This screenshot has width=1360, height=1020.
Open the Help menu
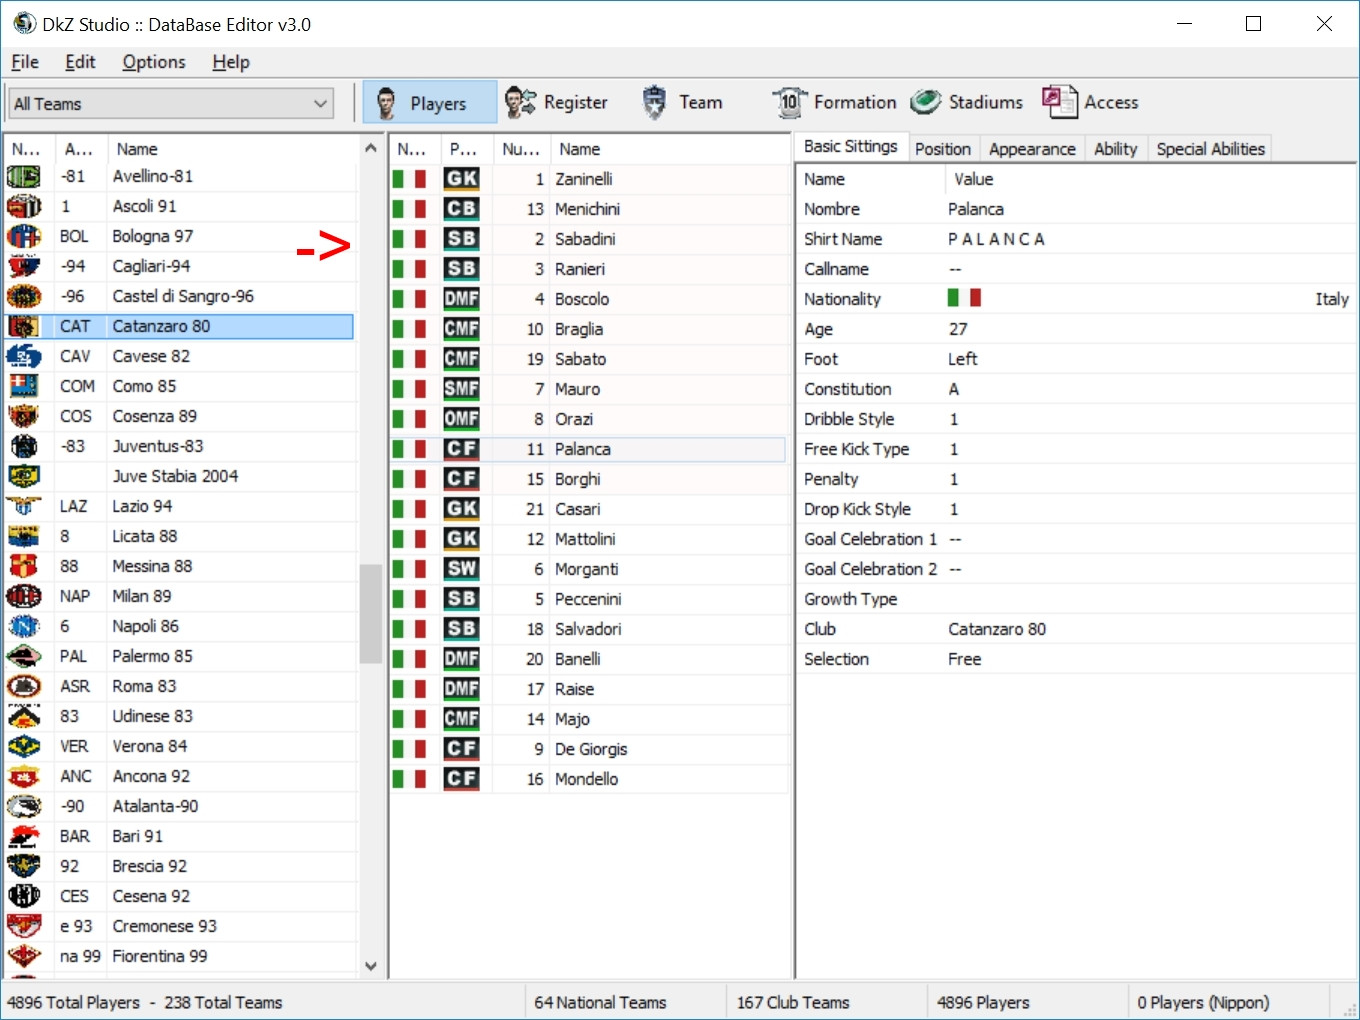[231, 62]
